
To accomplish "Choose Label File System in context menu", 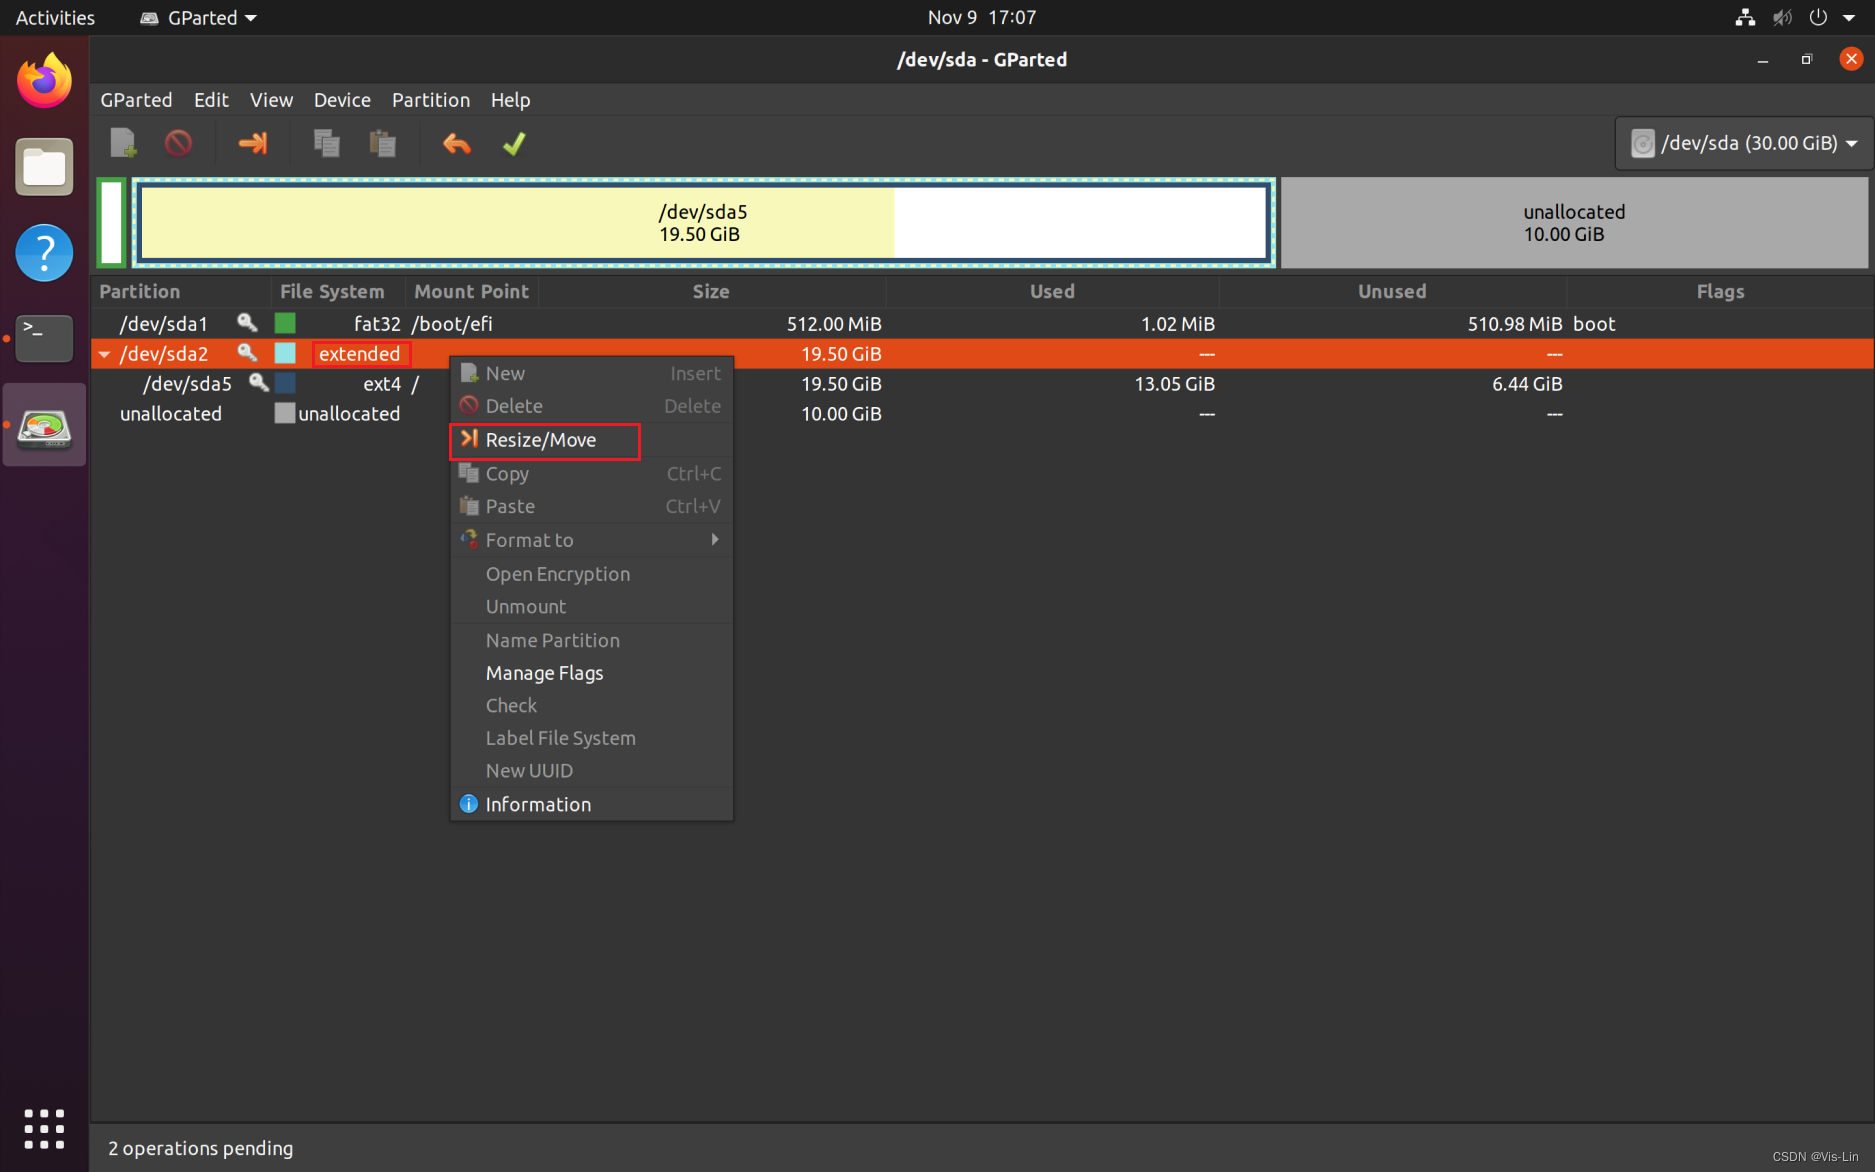I will pyautogui.click(x=592, y=738).
